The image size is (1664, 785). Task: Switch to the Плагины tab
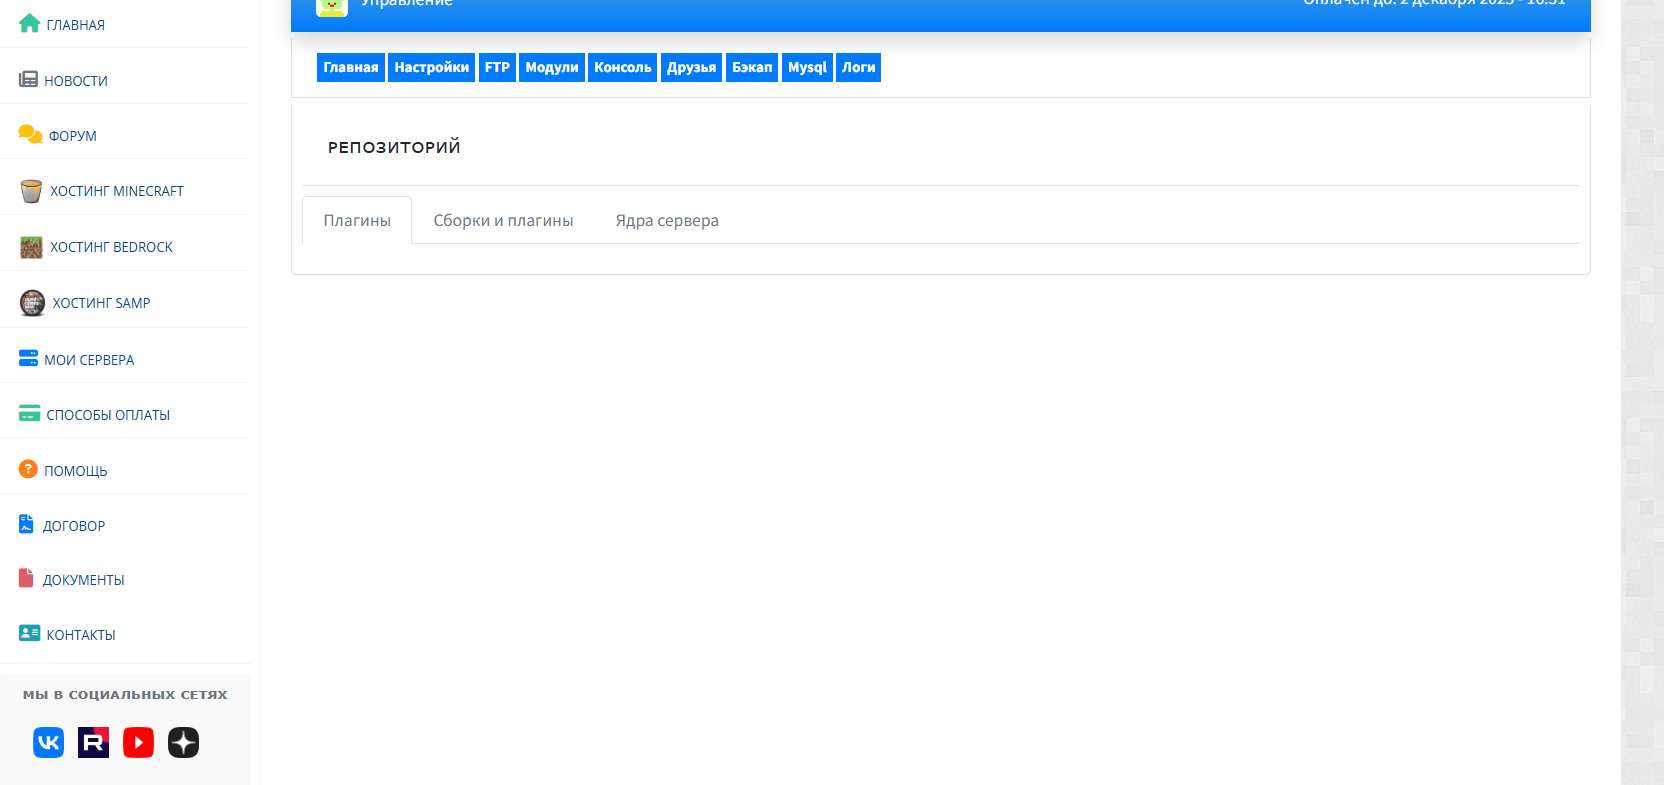click(357, 220)
